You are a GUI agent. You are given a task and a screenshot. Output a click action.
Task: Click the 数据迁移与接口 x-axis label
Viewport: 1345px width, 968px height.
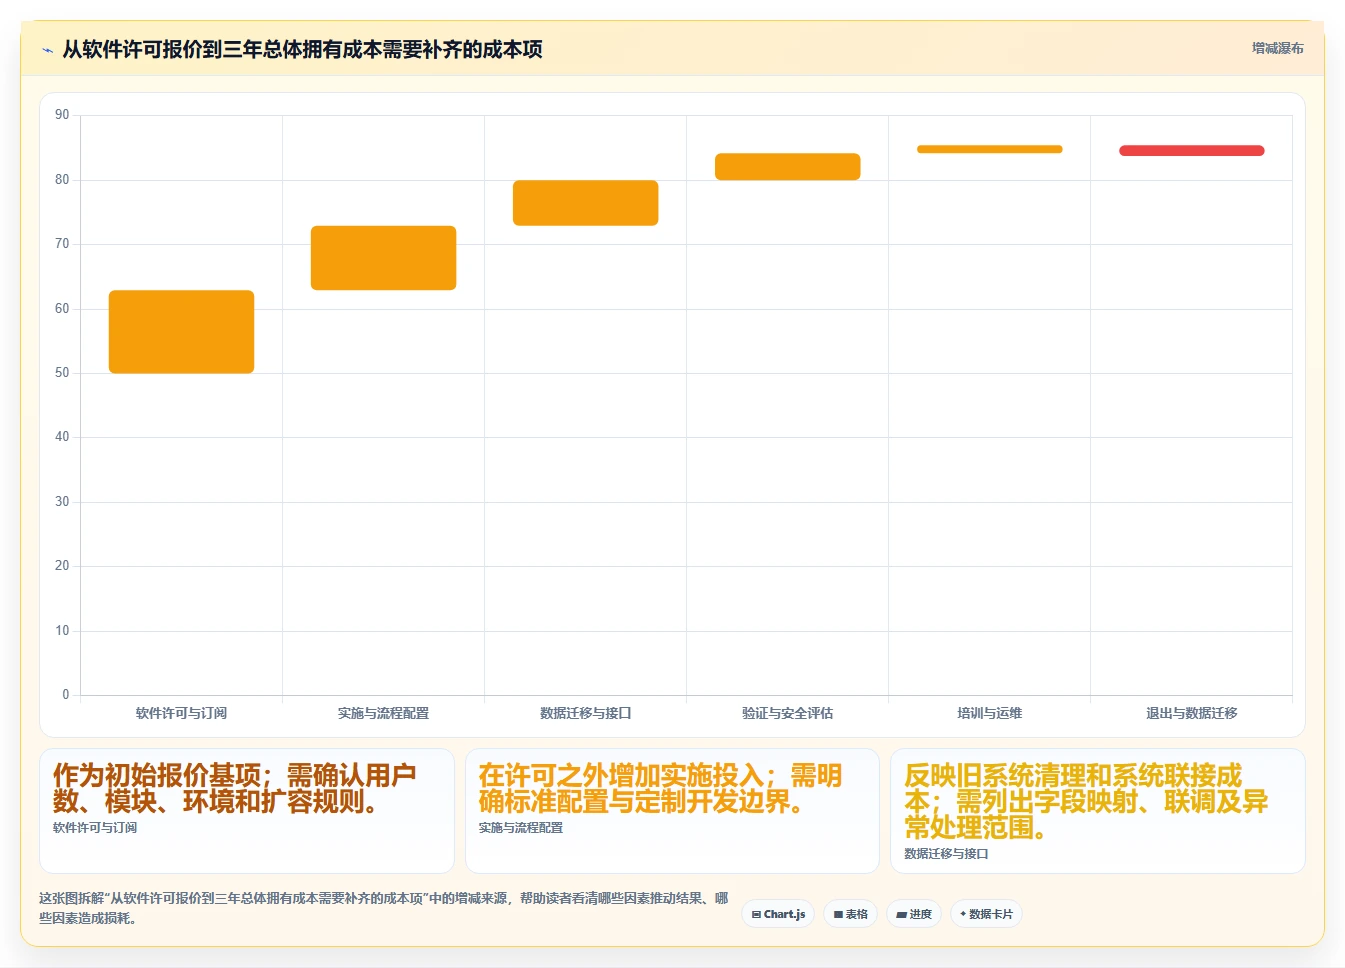coord(585,713)
